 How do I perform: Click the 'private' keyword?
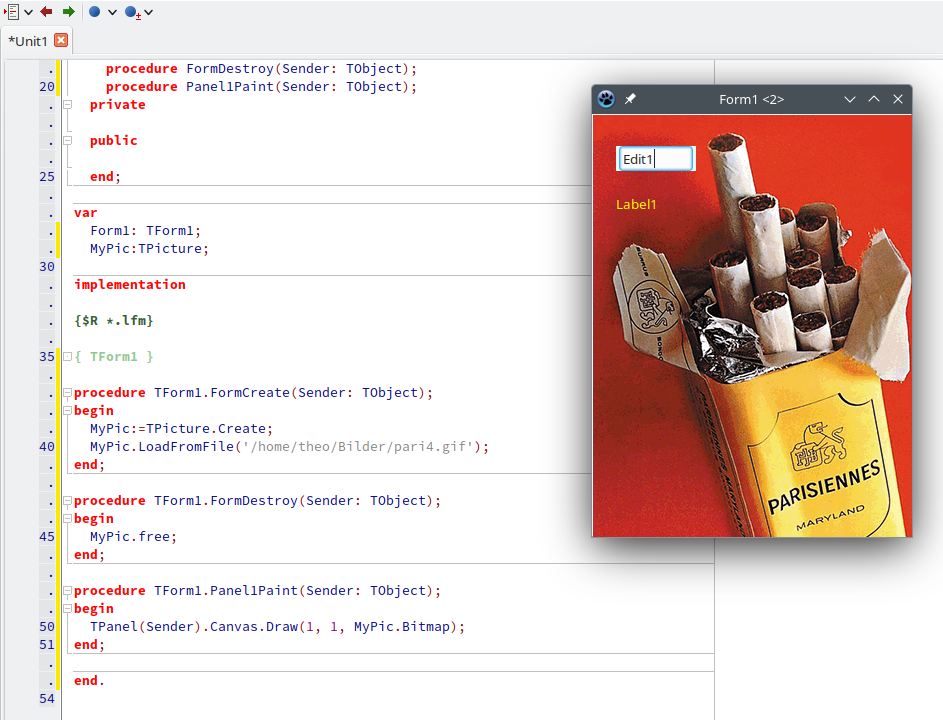pos(118,105)
